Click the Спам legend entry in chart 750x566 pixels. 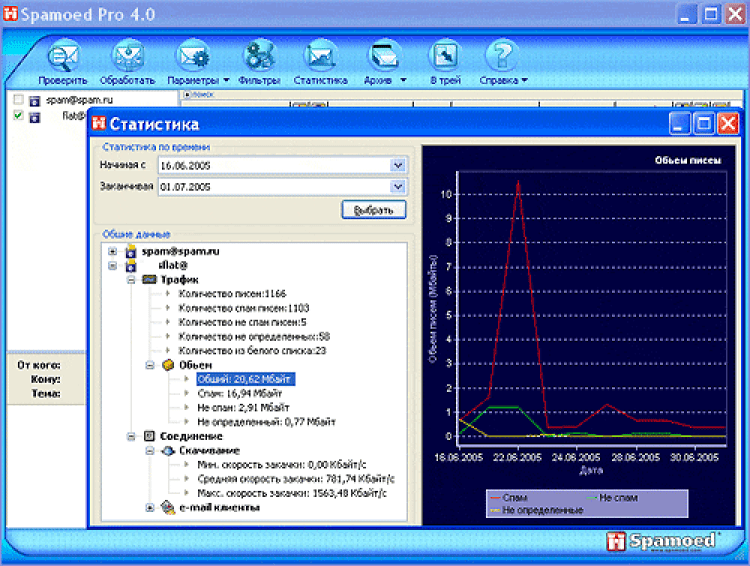pyautogui.click(x=512, y=497)
